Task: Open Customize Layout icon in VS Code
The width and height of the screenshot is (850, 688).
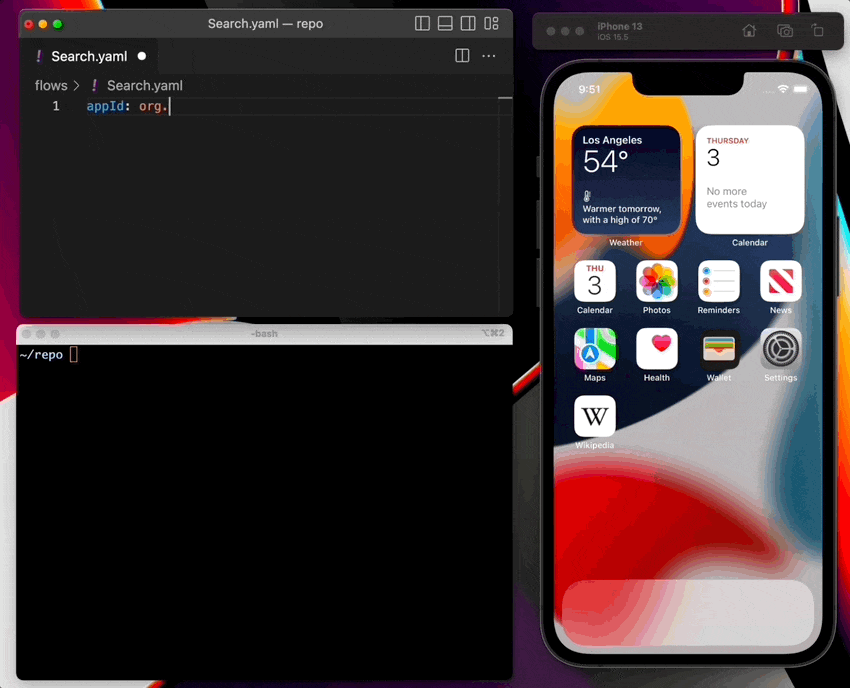Action: click(x=491, y=23)
